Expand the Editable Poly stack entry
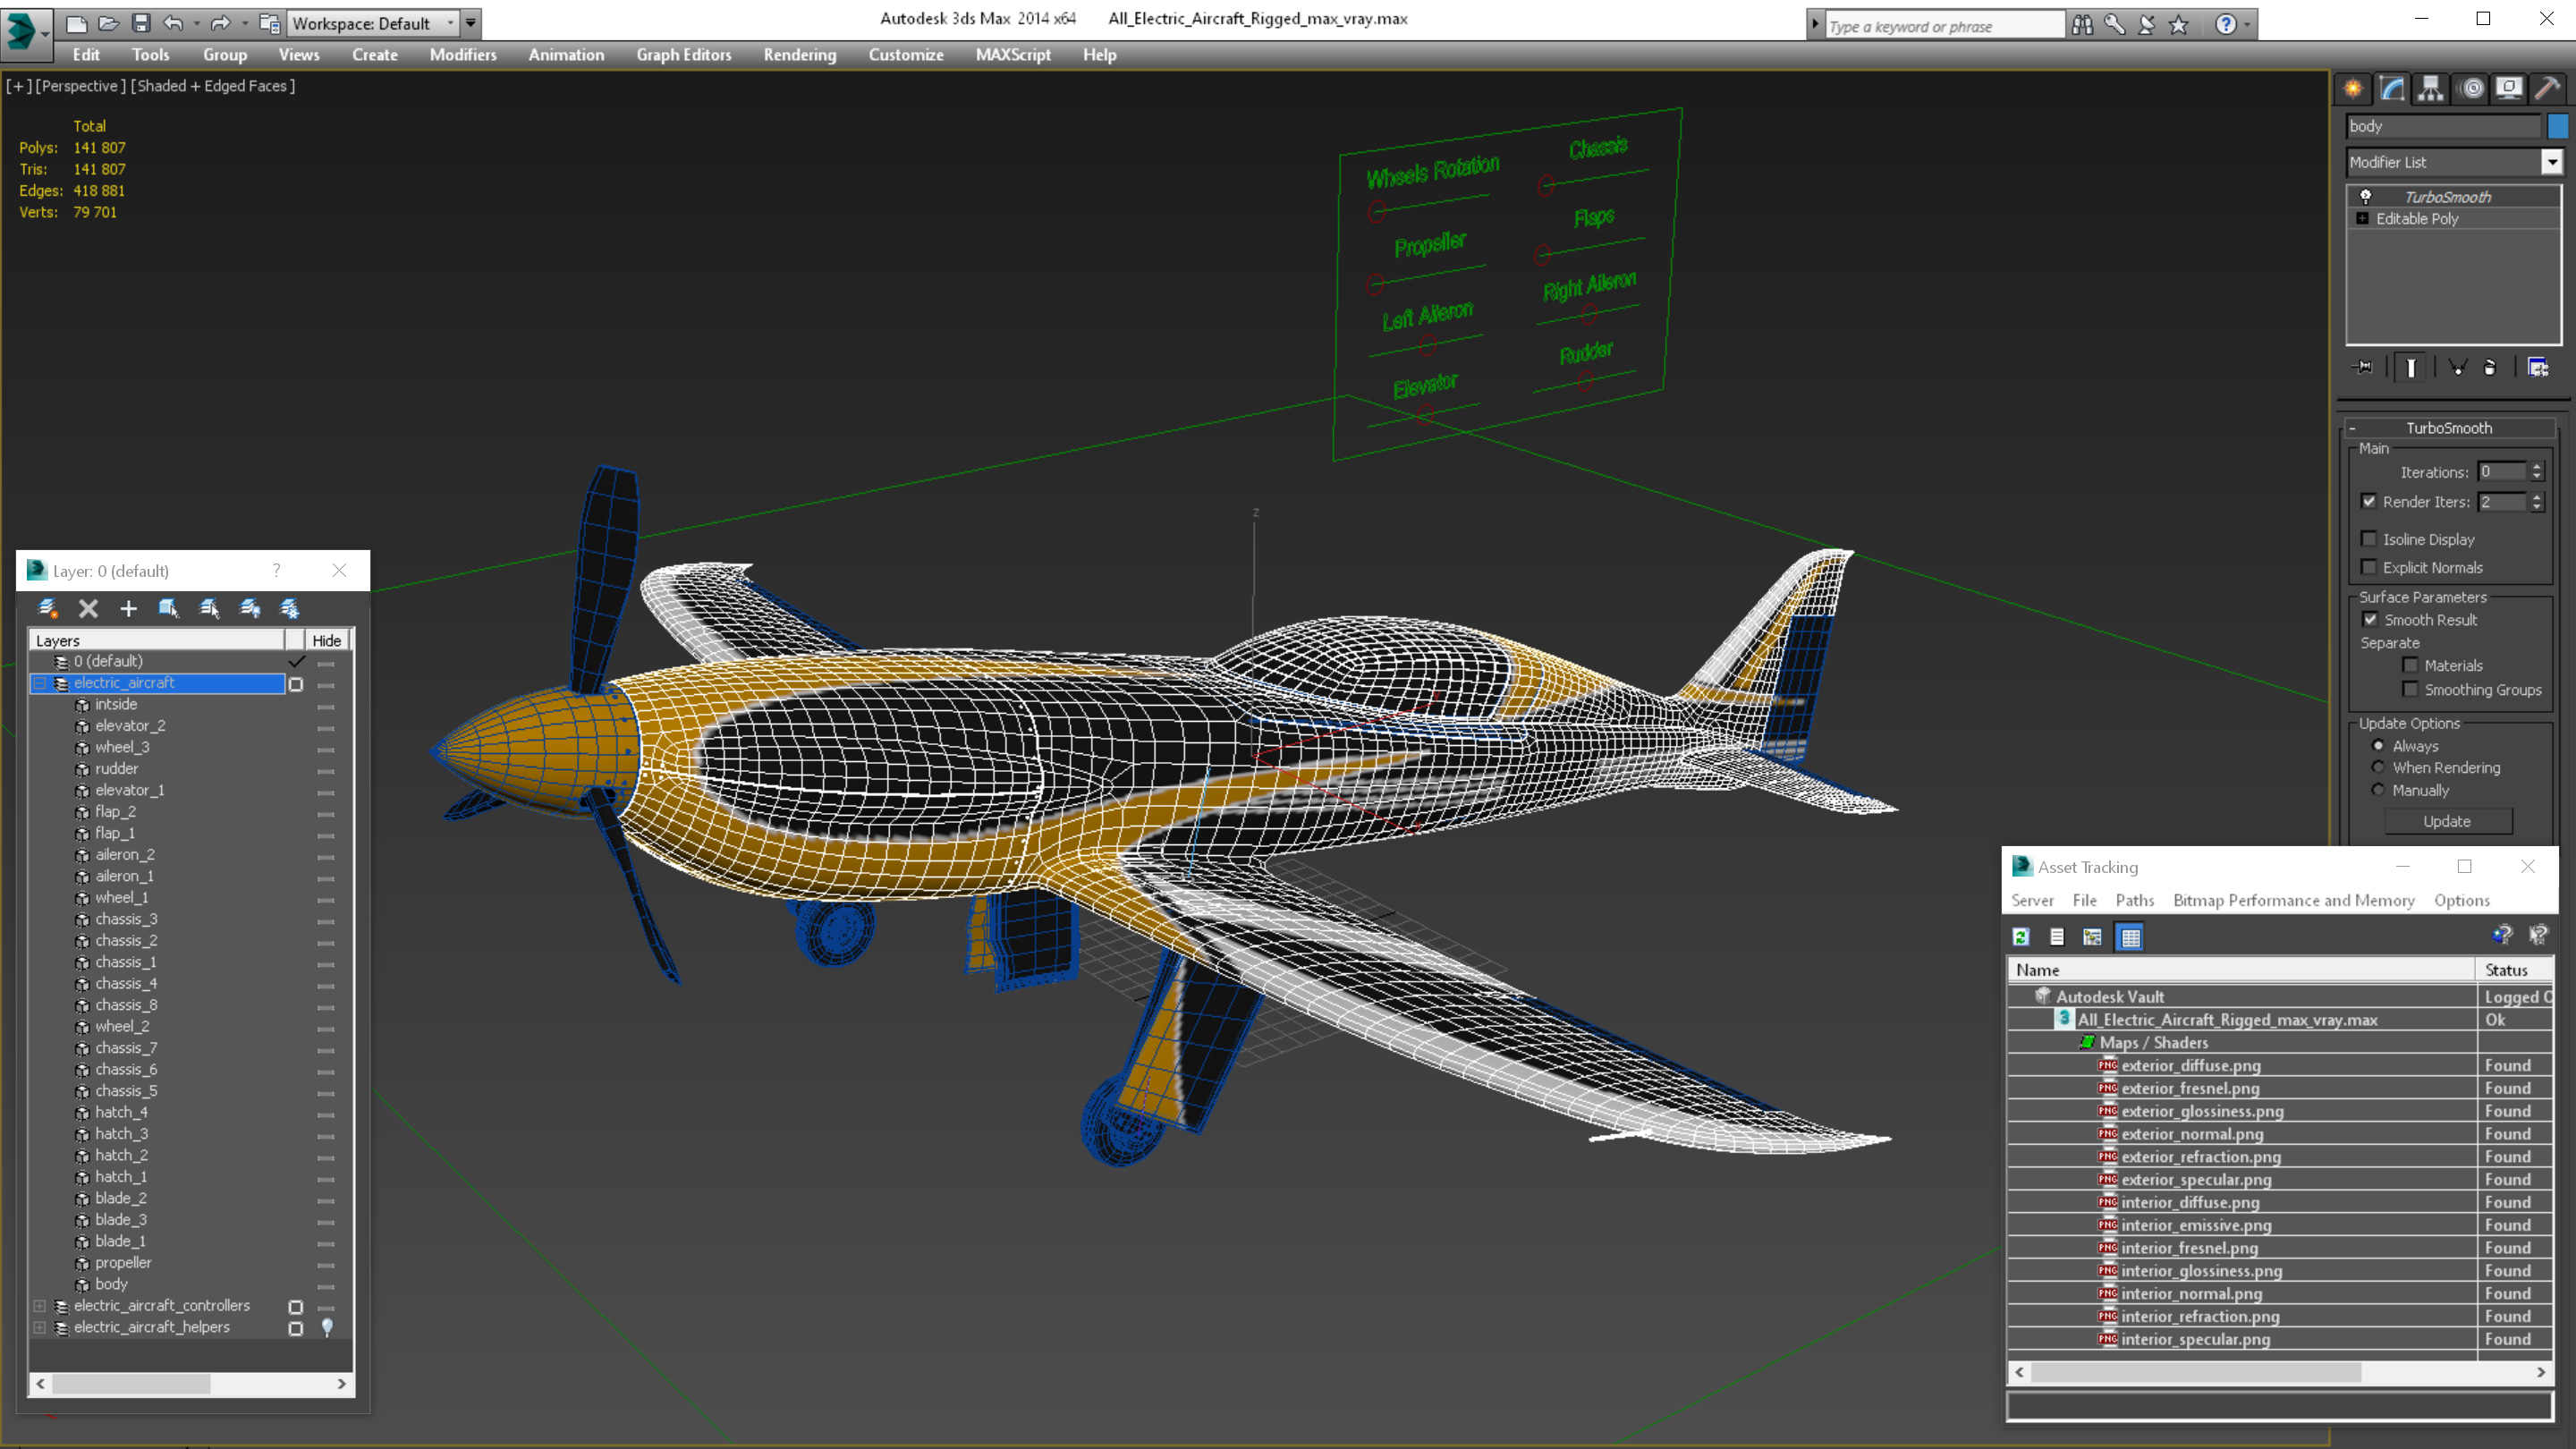2576x1449 pixels. pos(2362,219)
